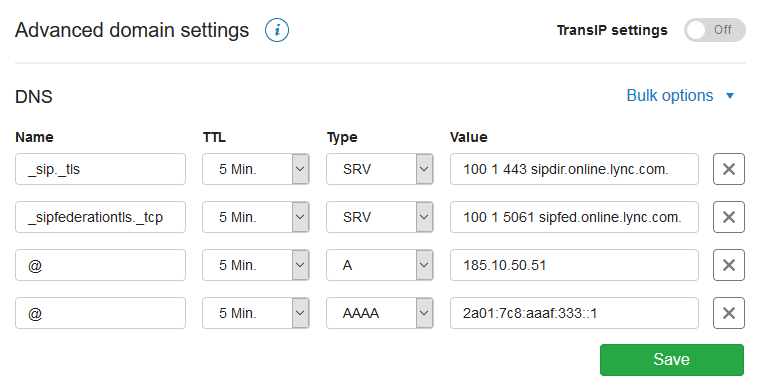This screenshot has width=760, height=390.
Task: Click the 185.10.50.51 value field
Action: (574, 265)
